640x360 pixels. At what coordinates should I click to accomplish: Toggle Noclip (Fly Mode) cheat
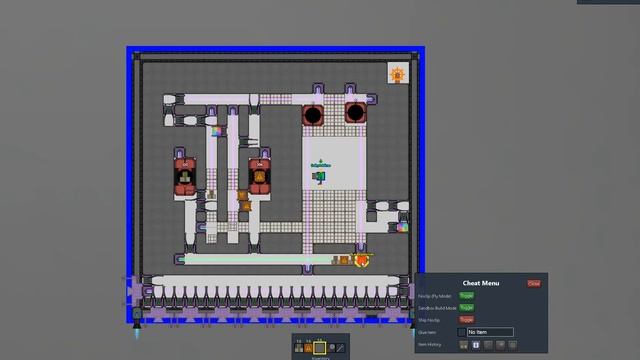(x=467, y=296)
